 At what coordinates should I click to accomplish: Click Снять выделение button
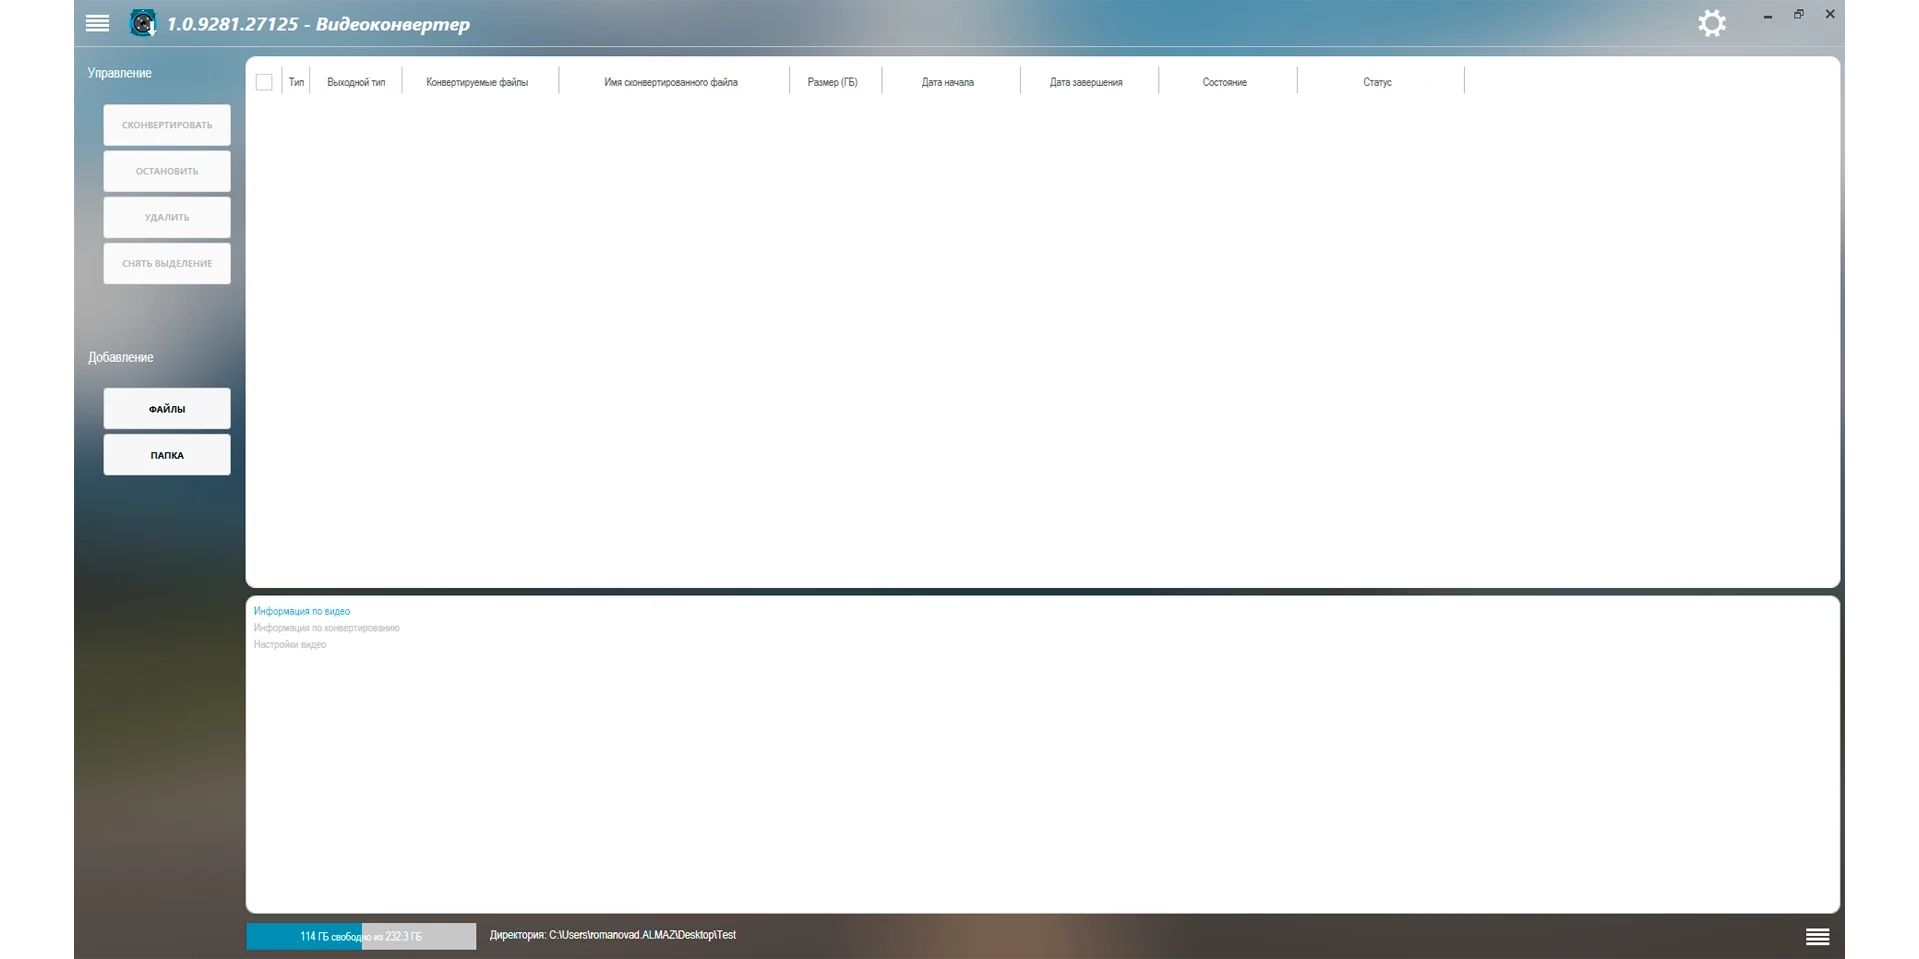point(167,263)
